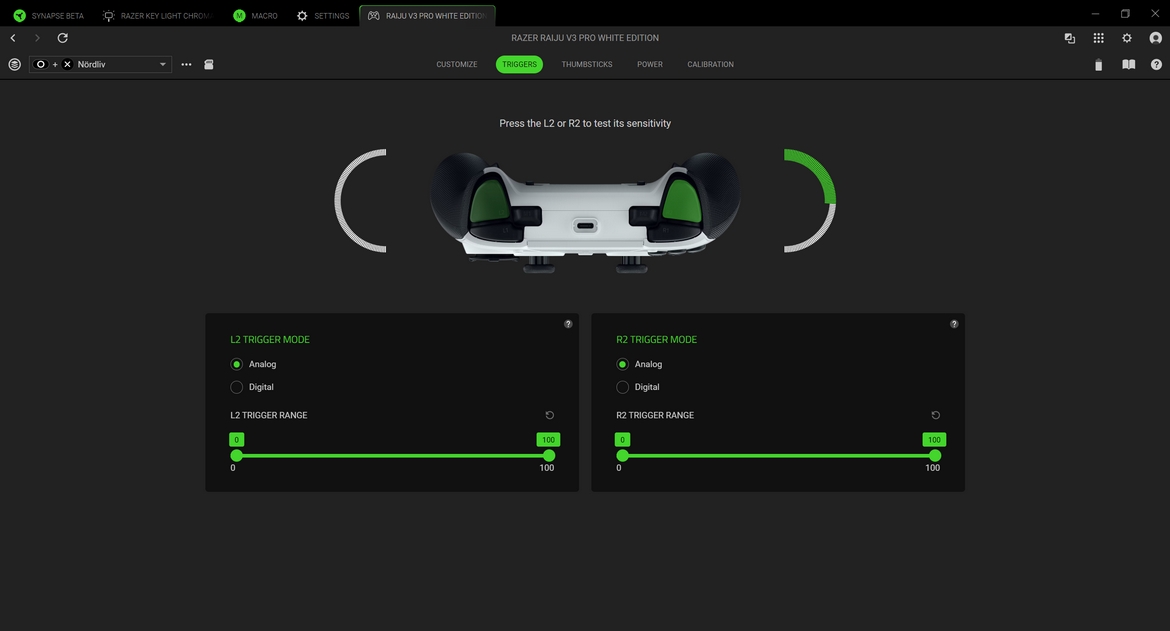Set R2 trigger mode to Digital
1170x631 pixels.
[623, 387]
